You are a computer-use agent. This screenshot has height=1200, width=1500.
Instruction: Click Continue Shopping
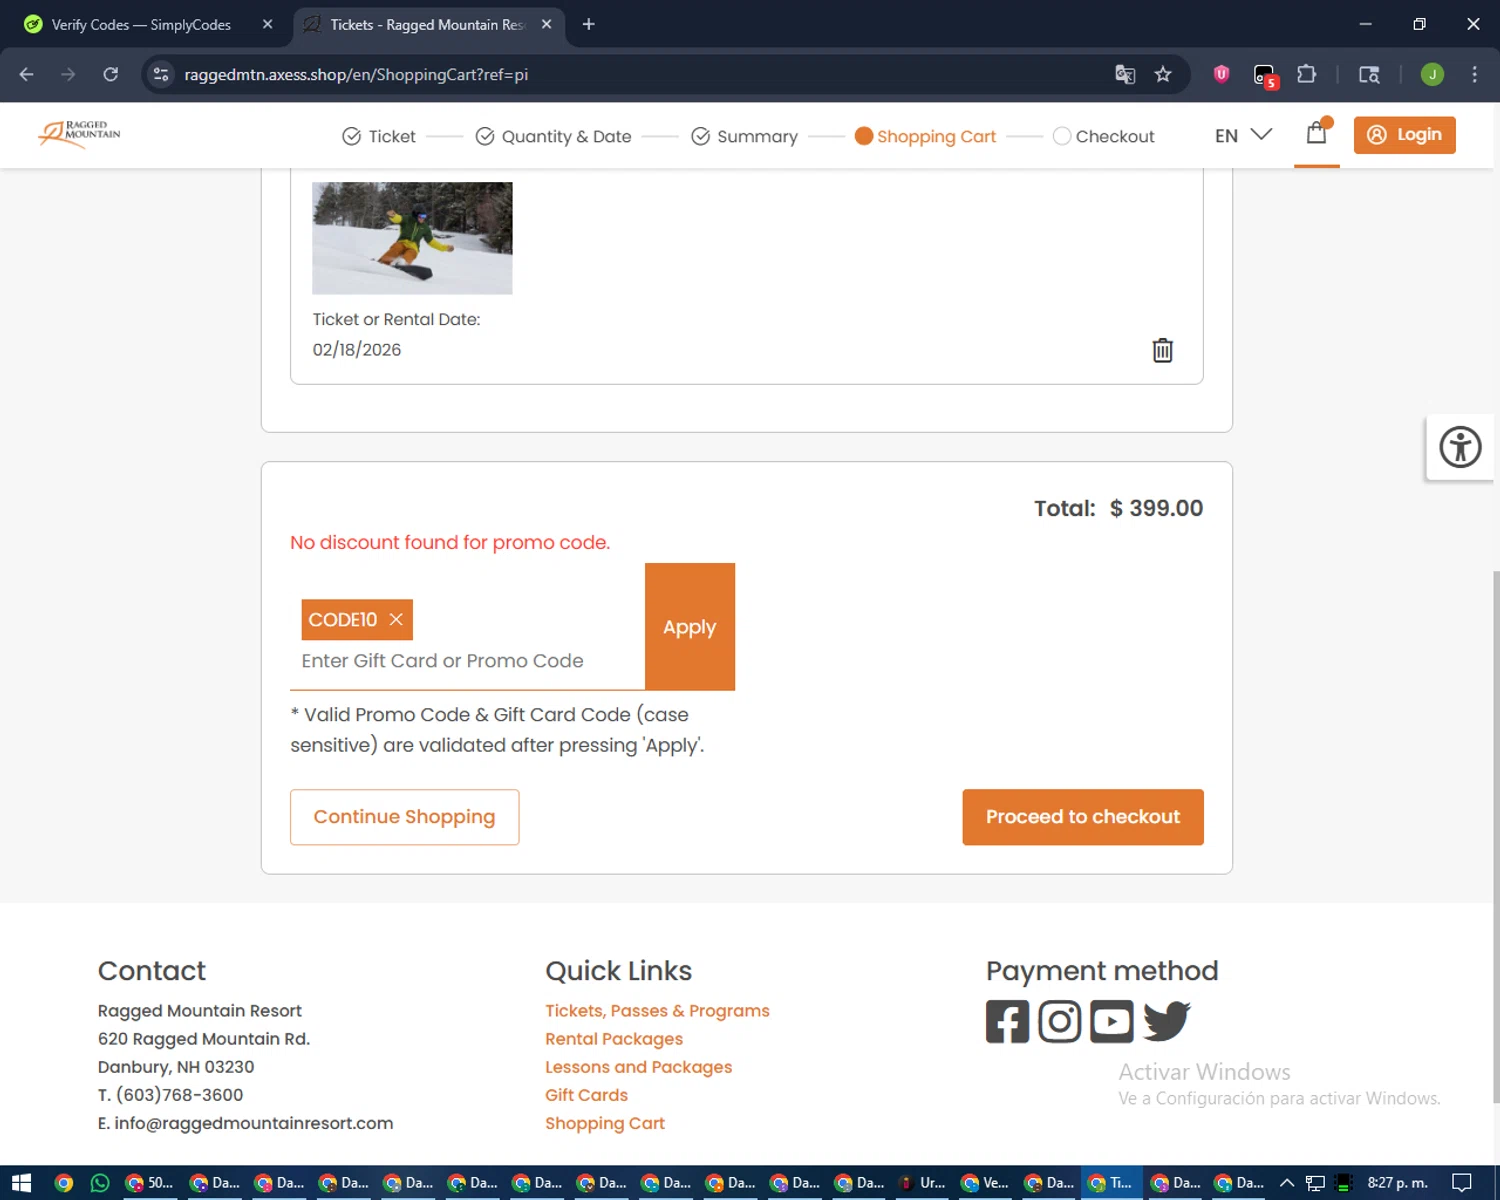click(404, 817)
